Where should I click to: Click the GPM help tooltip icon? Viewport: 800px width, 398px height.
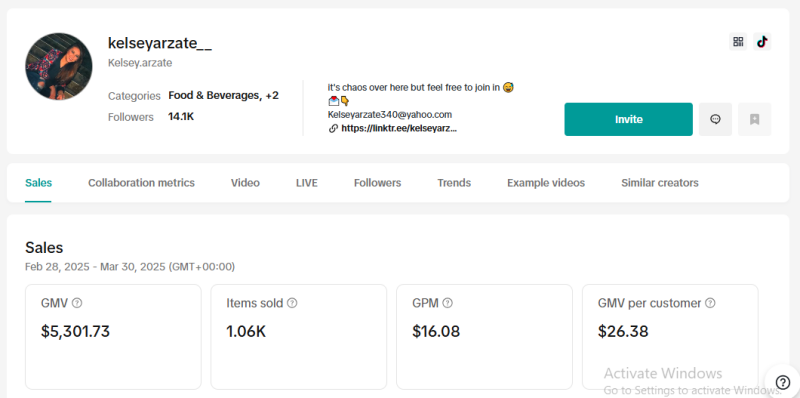(x=447, y=303)
